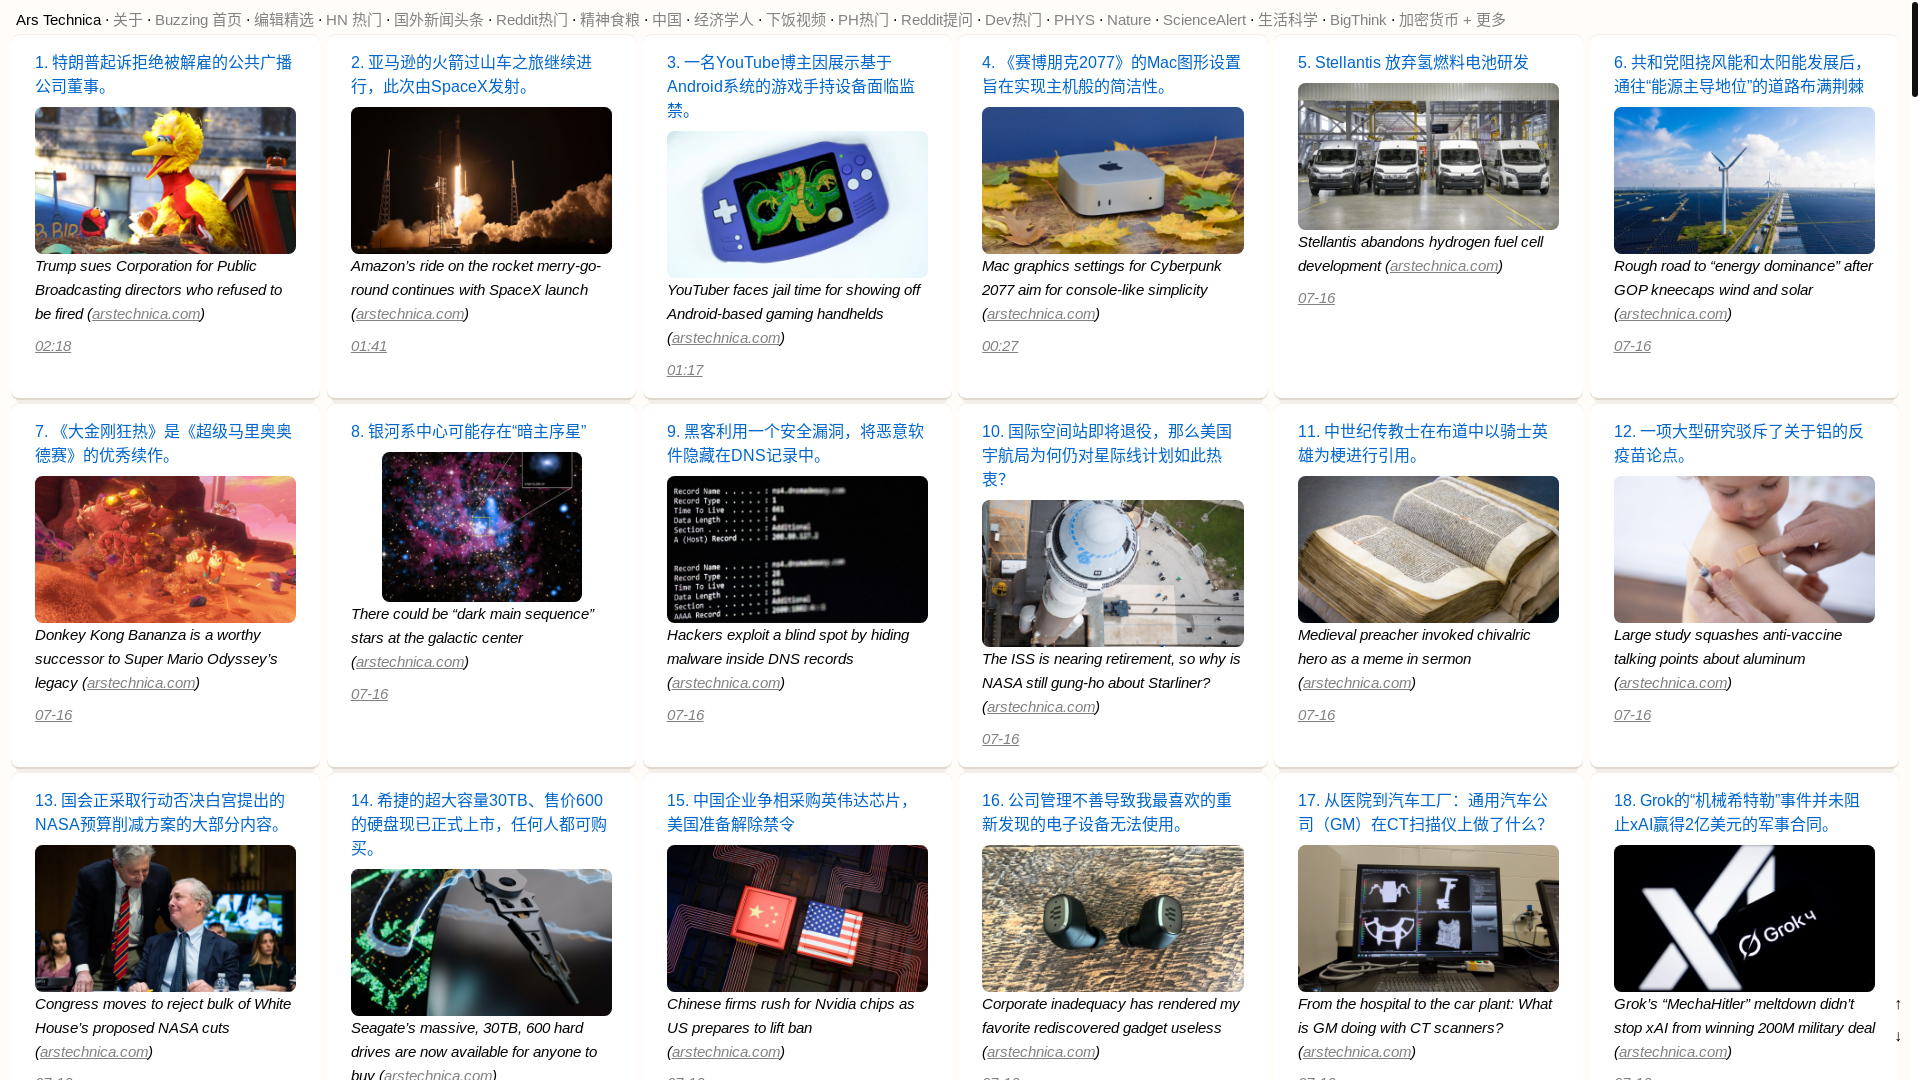
Task: Open the Donkey Kong Bananza thumbnail
Action: point(165,549)
